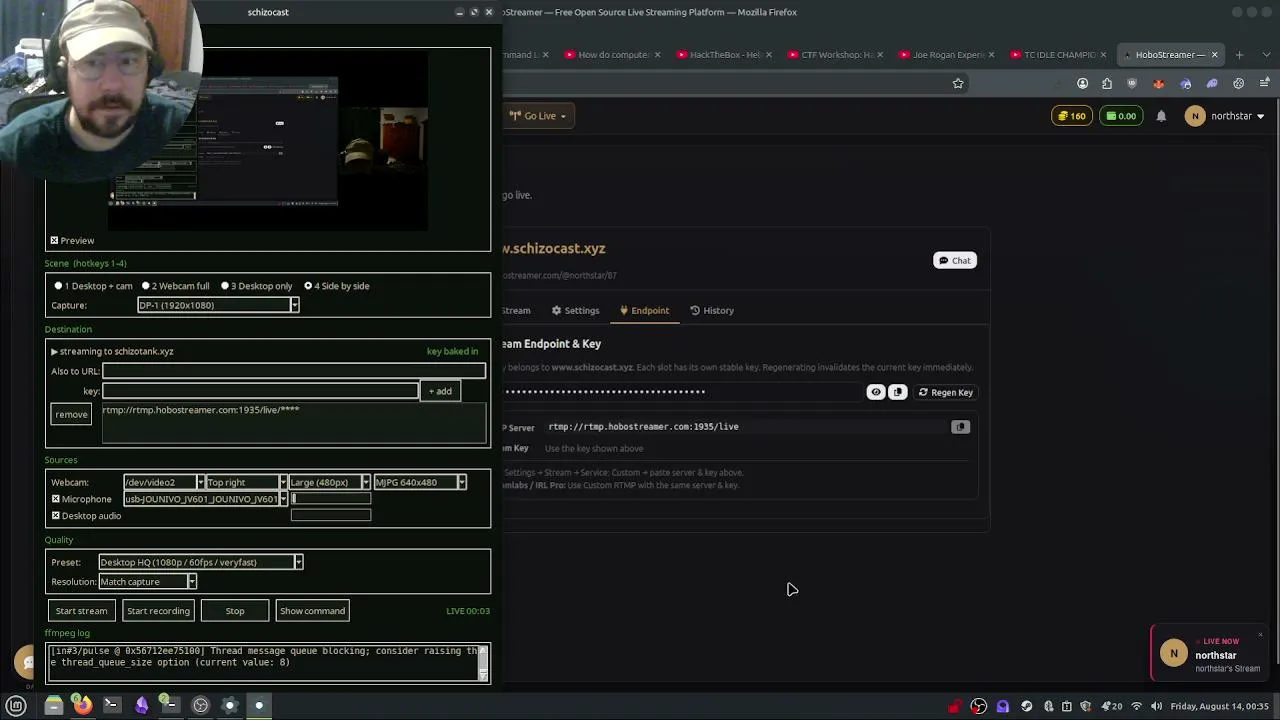Toggle the Desktop audio checkbox
The height and width of the screenshot is (720, 1280).
click(56, 516)
